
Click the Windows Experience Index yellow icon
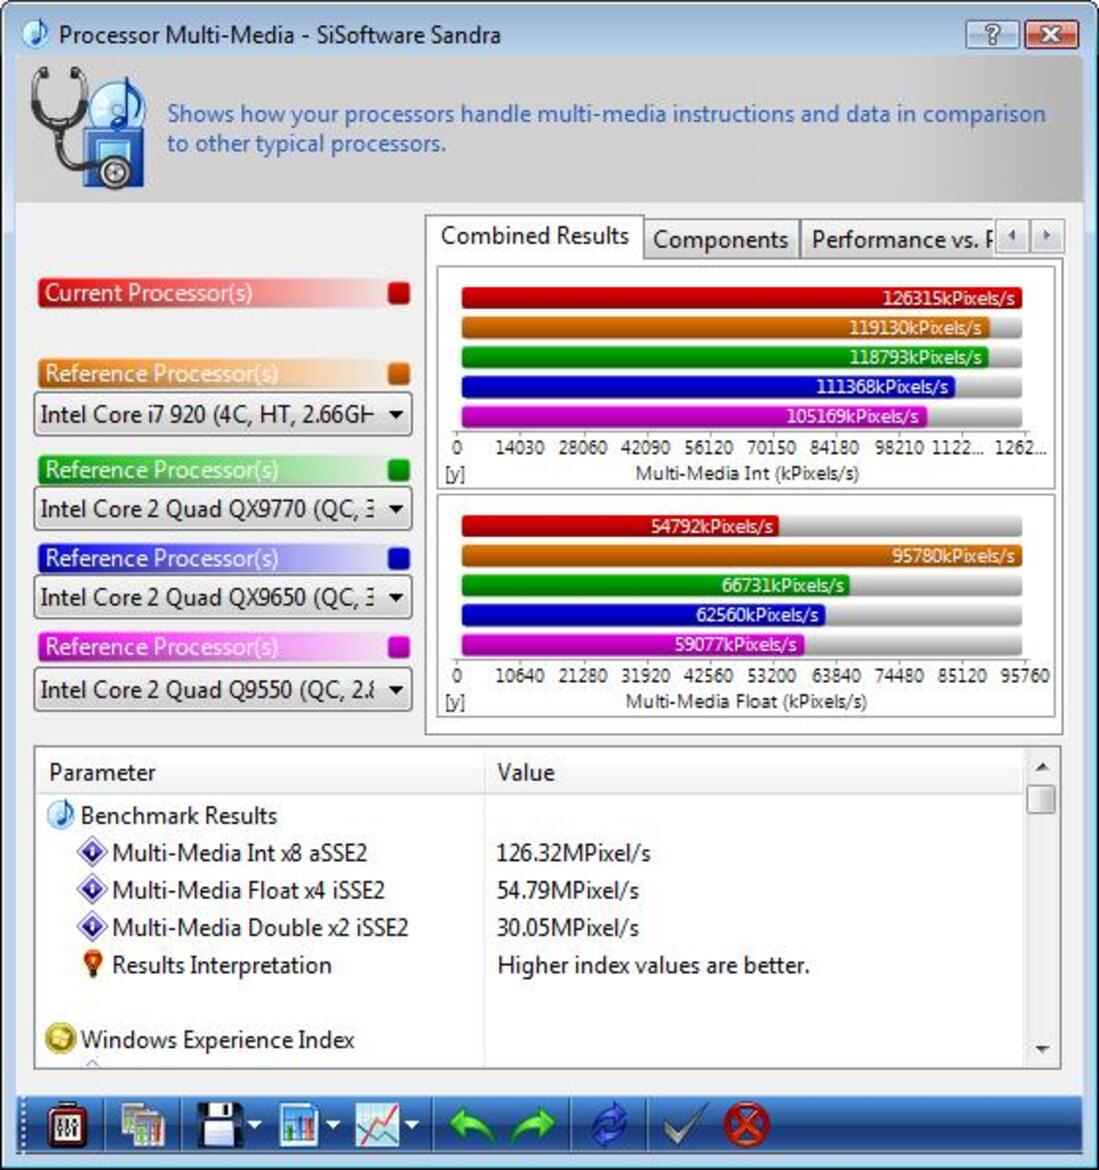point(60,1039)
